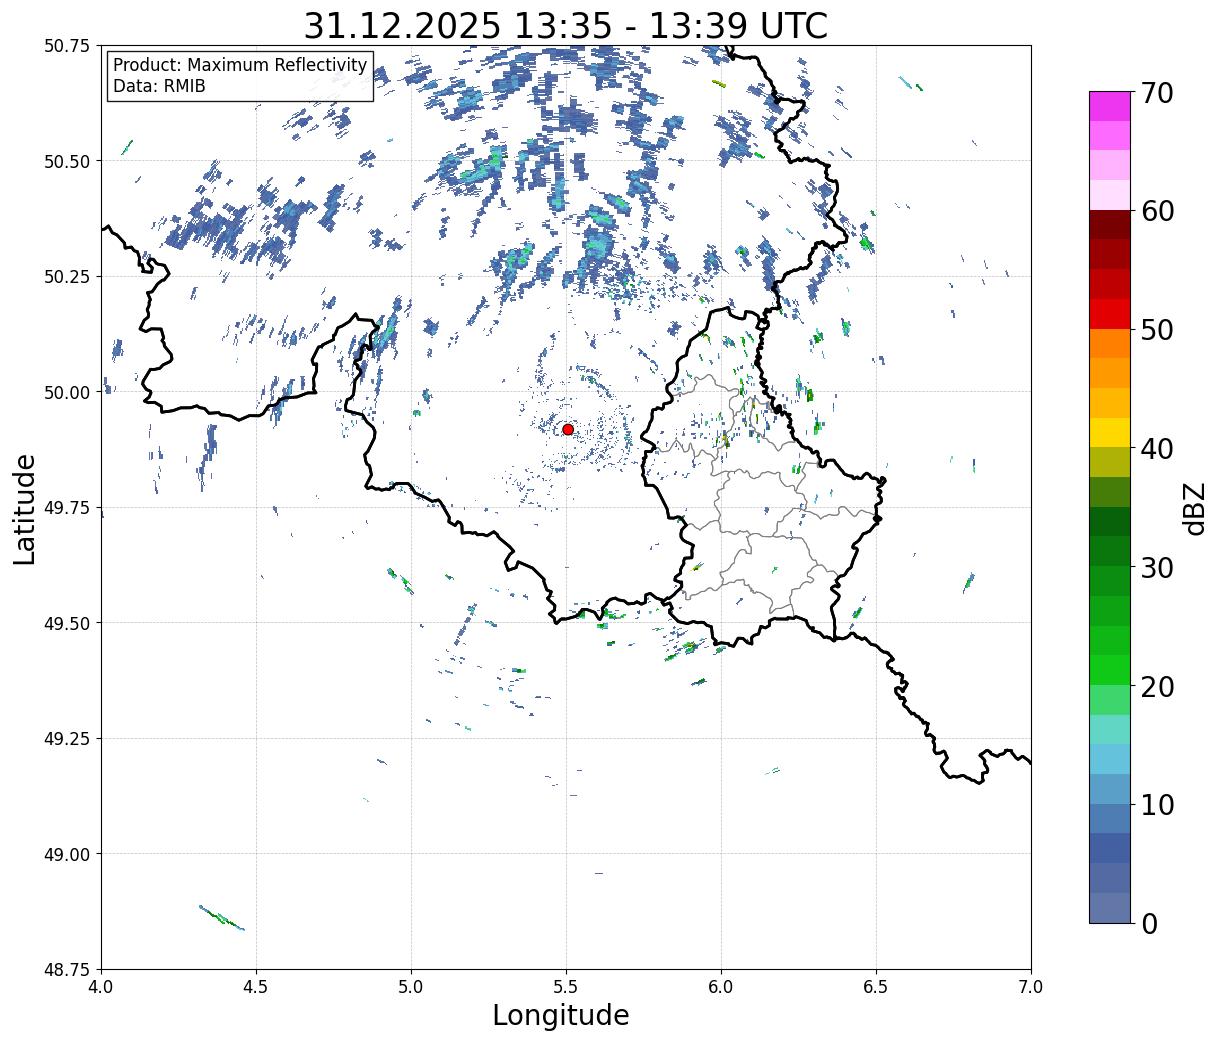Image resolution: width=1219 pixels, height=1040 pixels.
Task: Click the bottom slate-blue colorbar swatch at 0
Action: pos(1110,907)
